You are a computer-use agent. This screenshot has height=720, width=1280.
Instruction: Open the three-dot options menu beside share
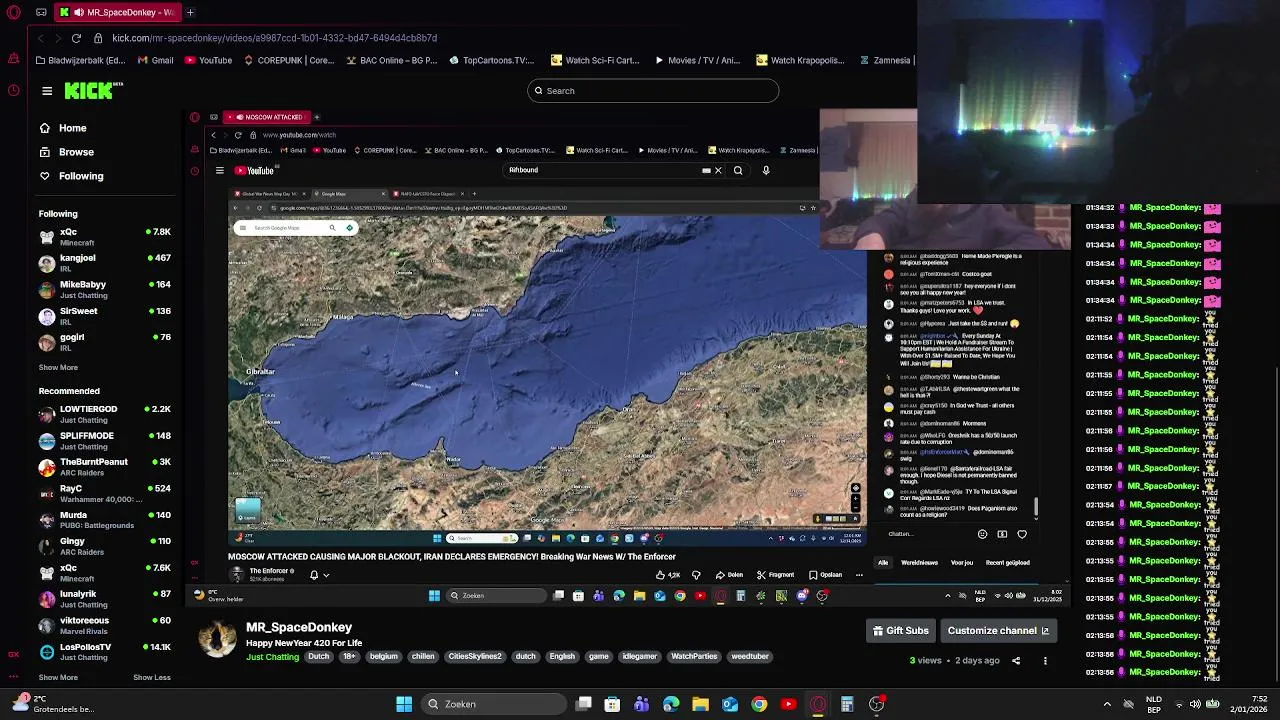(1045, 661)
